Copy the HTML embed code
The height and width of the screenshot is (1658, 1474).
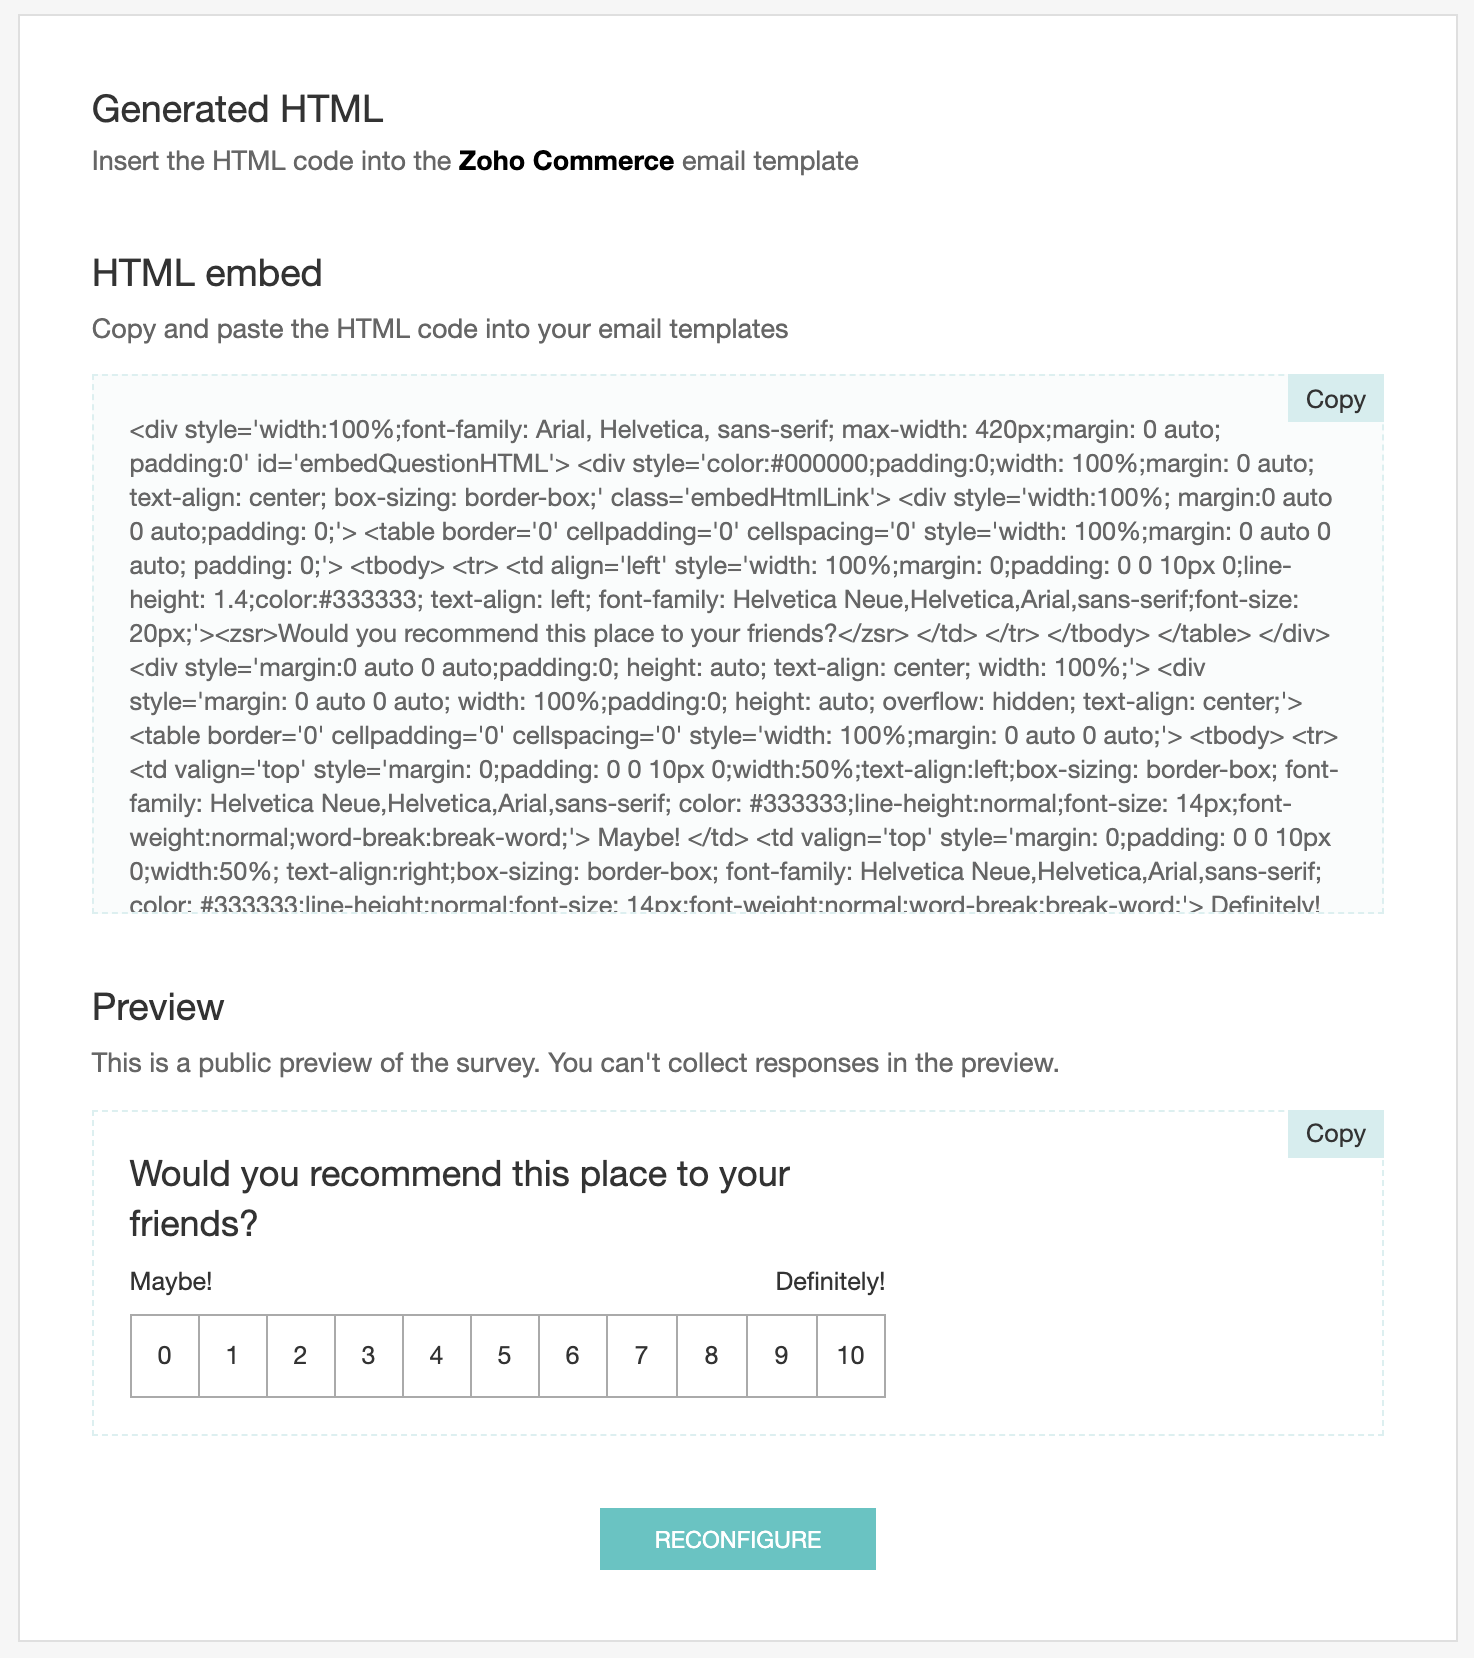[x=1335, y=399]
